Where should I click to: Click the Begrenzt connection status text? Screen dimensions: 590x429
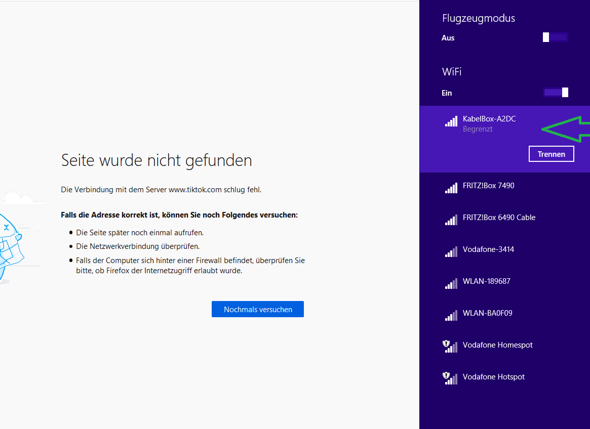(x=477, y=129)
